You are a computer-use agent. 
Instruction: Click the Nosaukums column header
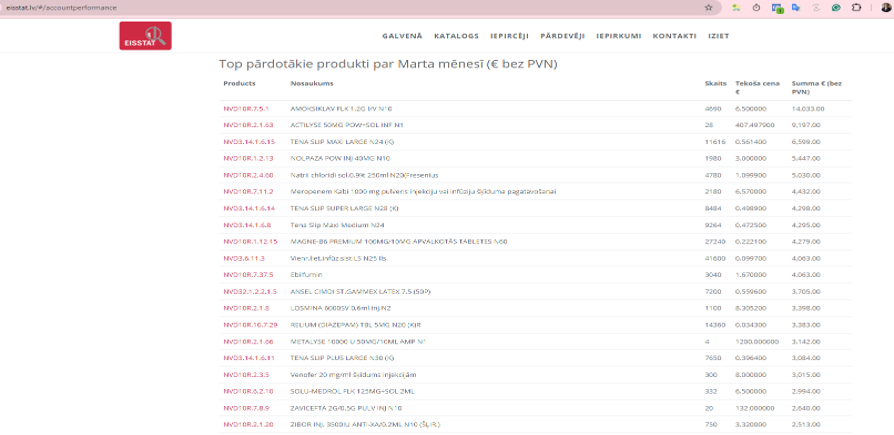click(312, 83)
